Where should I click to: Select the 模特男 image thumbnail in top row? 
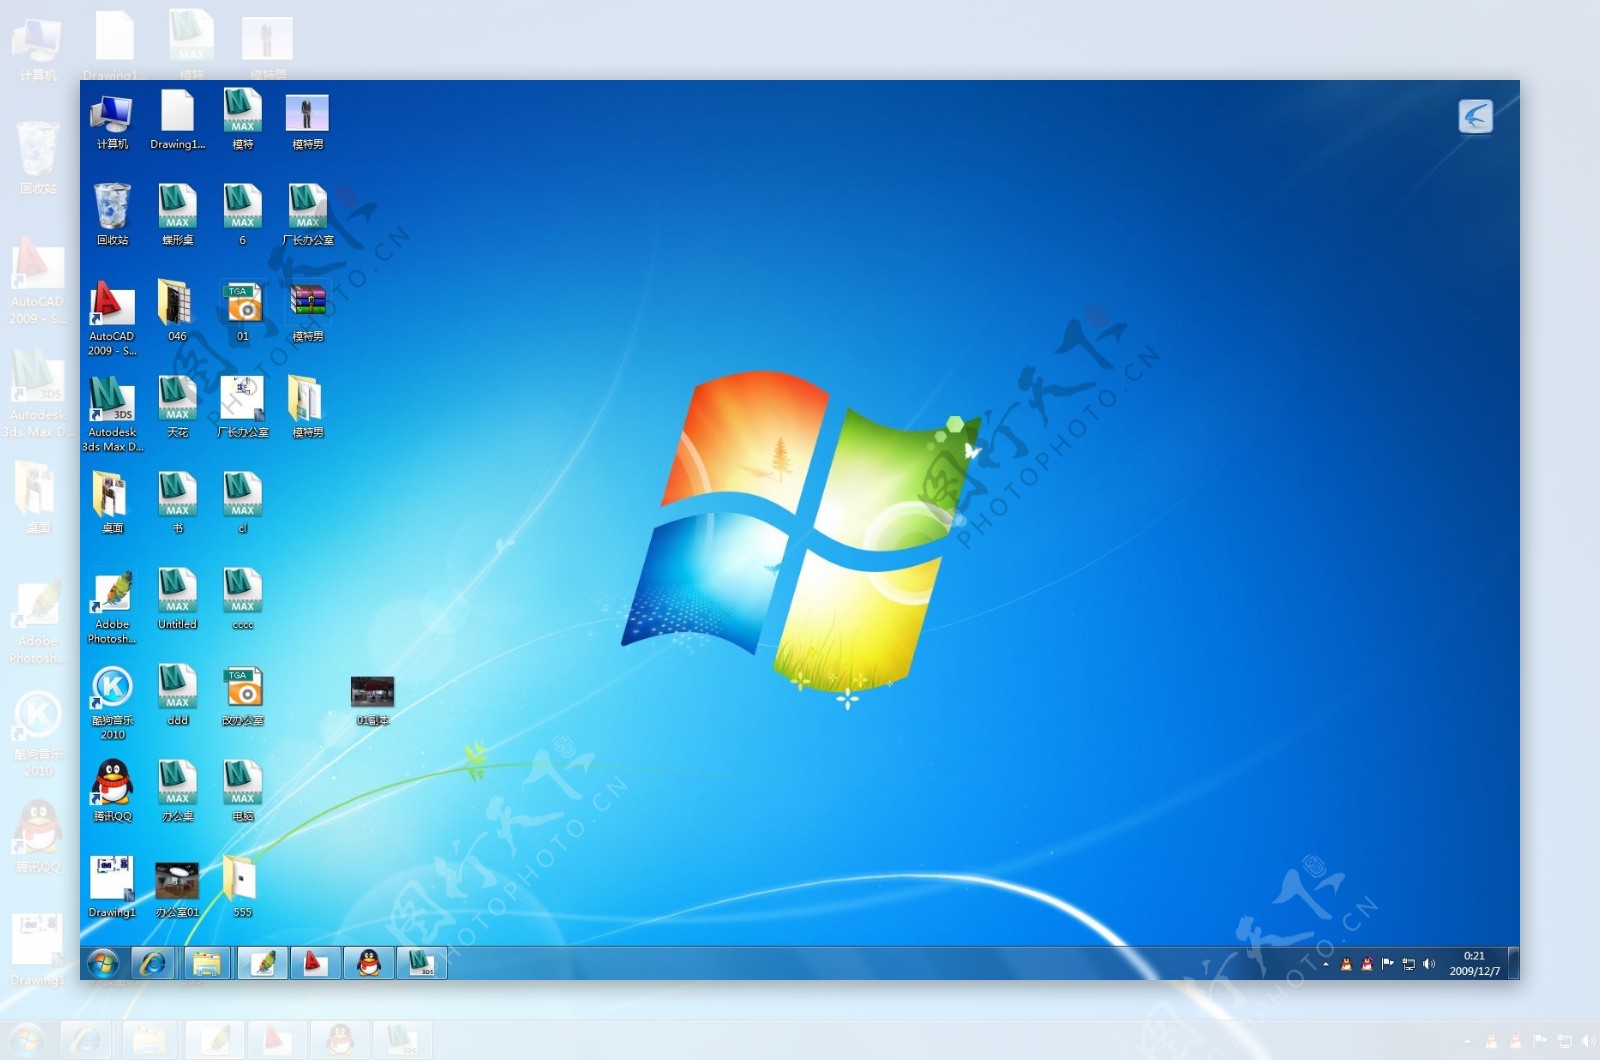coord(307,121)
